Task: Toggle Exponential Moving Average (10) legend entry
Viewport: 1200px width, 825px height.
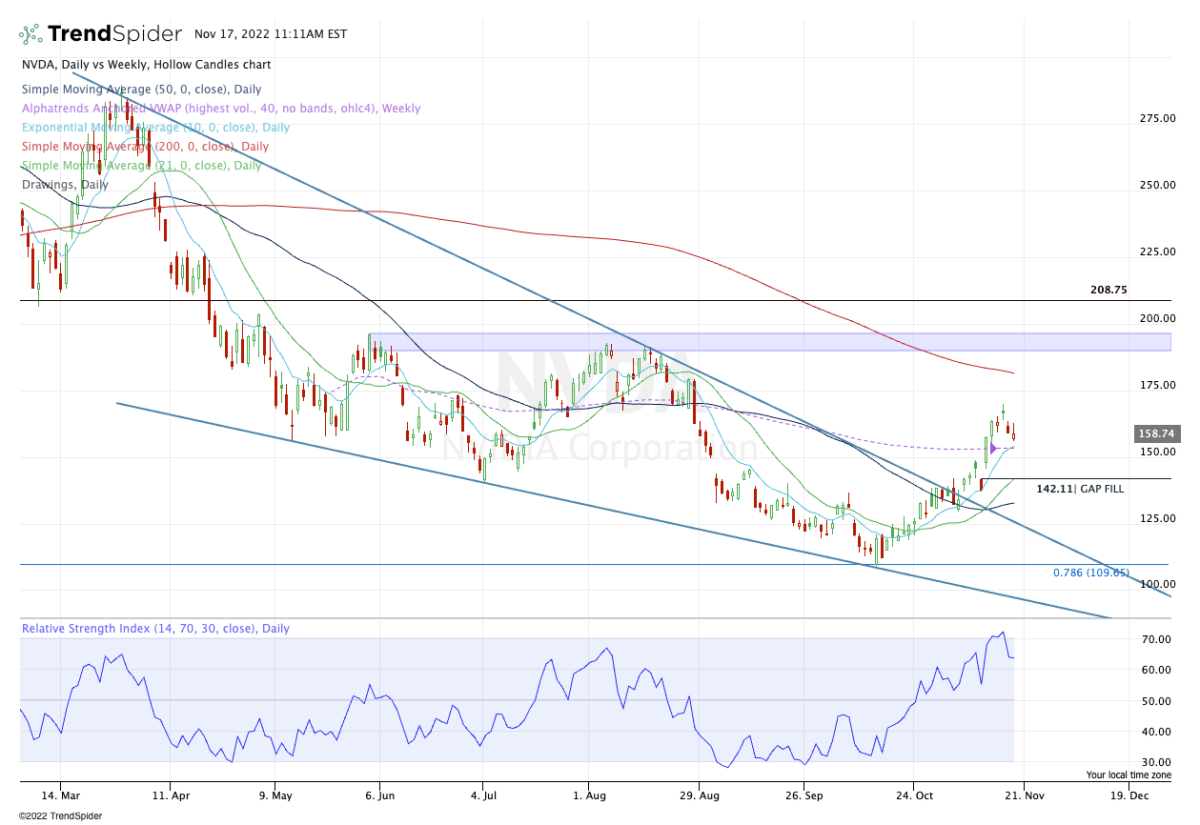Action: tap(155, 127)
